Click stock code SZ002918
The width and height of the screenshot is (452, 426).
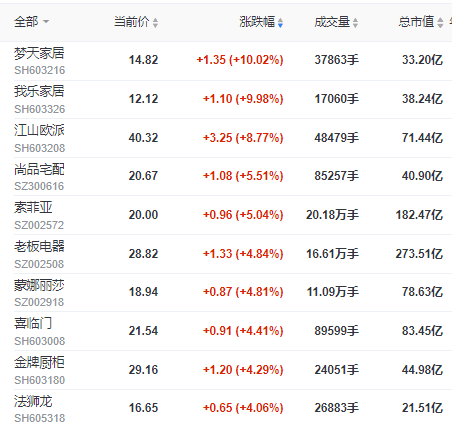pyautogui.click(x=39, y=302)
